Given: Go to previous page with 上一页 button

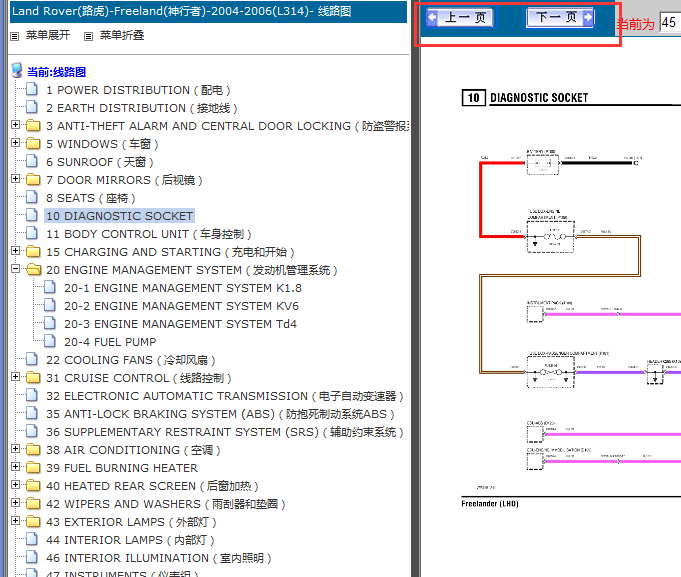Looking at the screenshot, I should [460, 18].
